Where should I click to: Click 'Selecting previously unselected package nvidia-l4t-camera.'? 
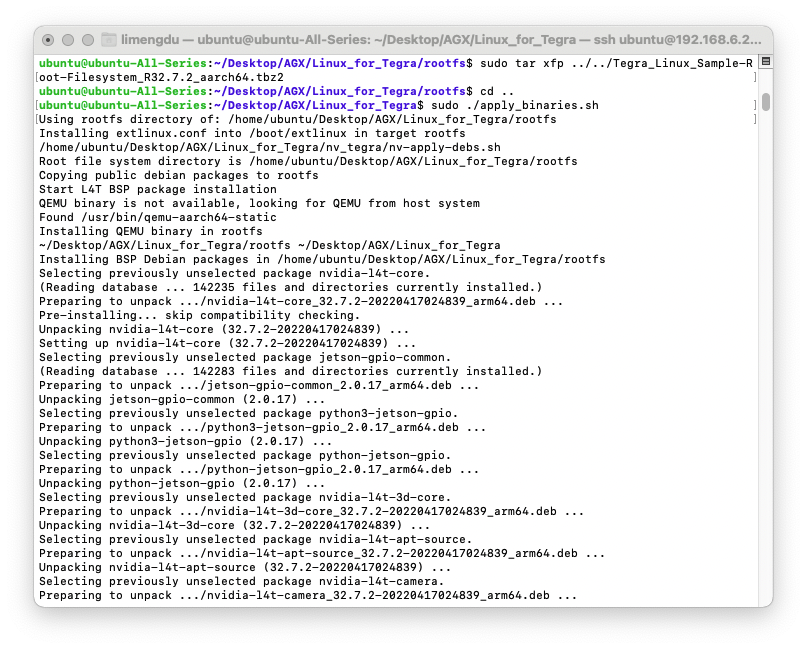tap(242, 582)
